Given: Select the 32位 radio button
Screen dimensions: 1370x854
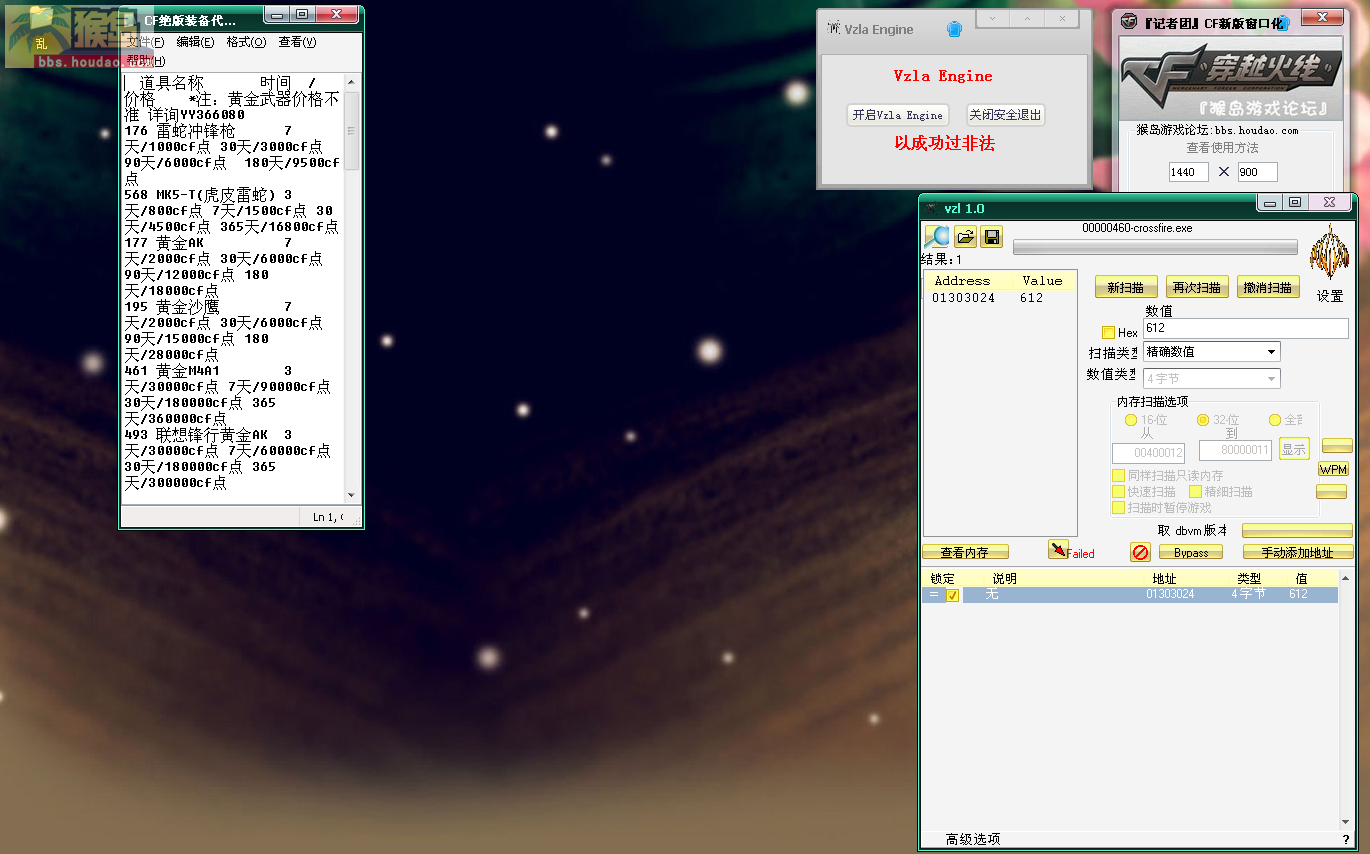Looking at the screenshot, I should coord(1203,420).
